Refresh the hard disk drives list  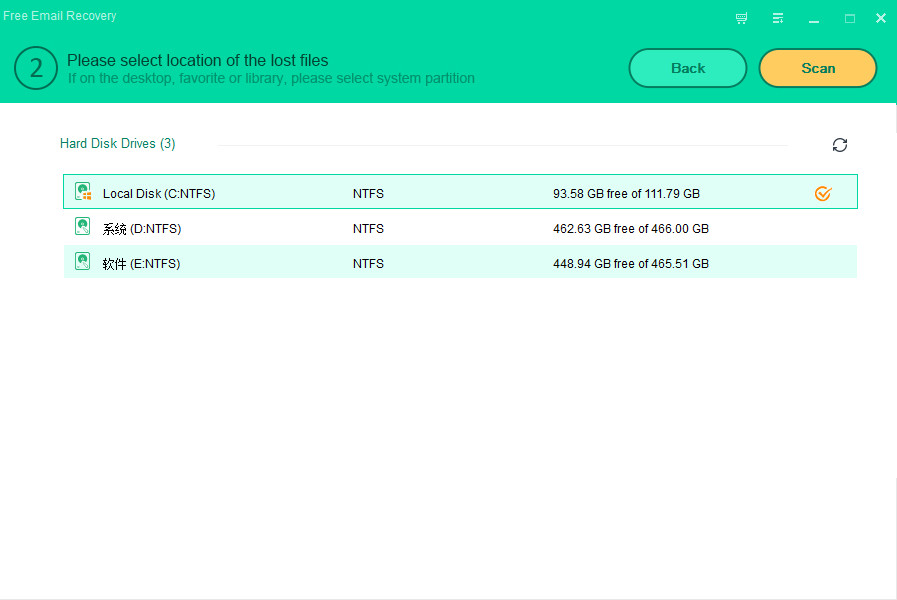point(839,145)
